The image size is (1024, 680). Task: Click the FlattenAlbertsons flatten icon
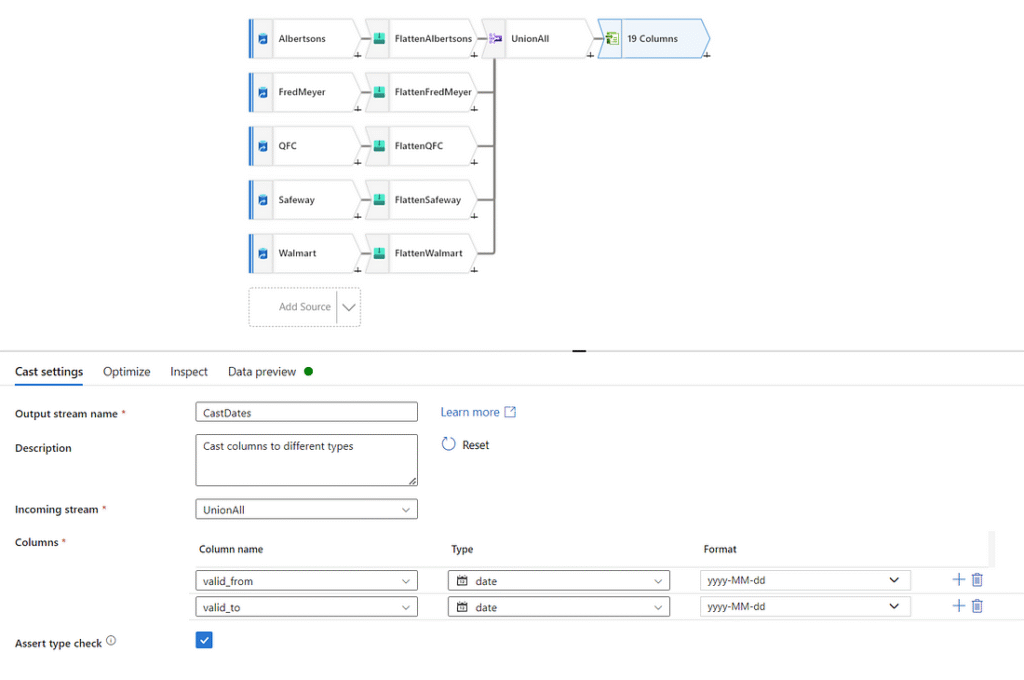[379, 39]
